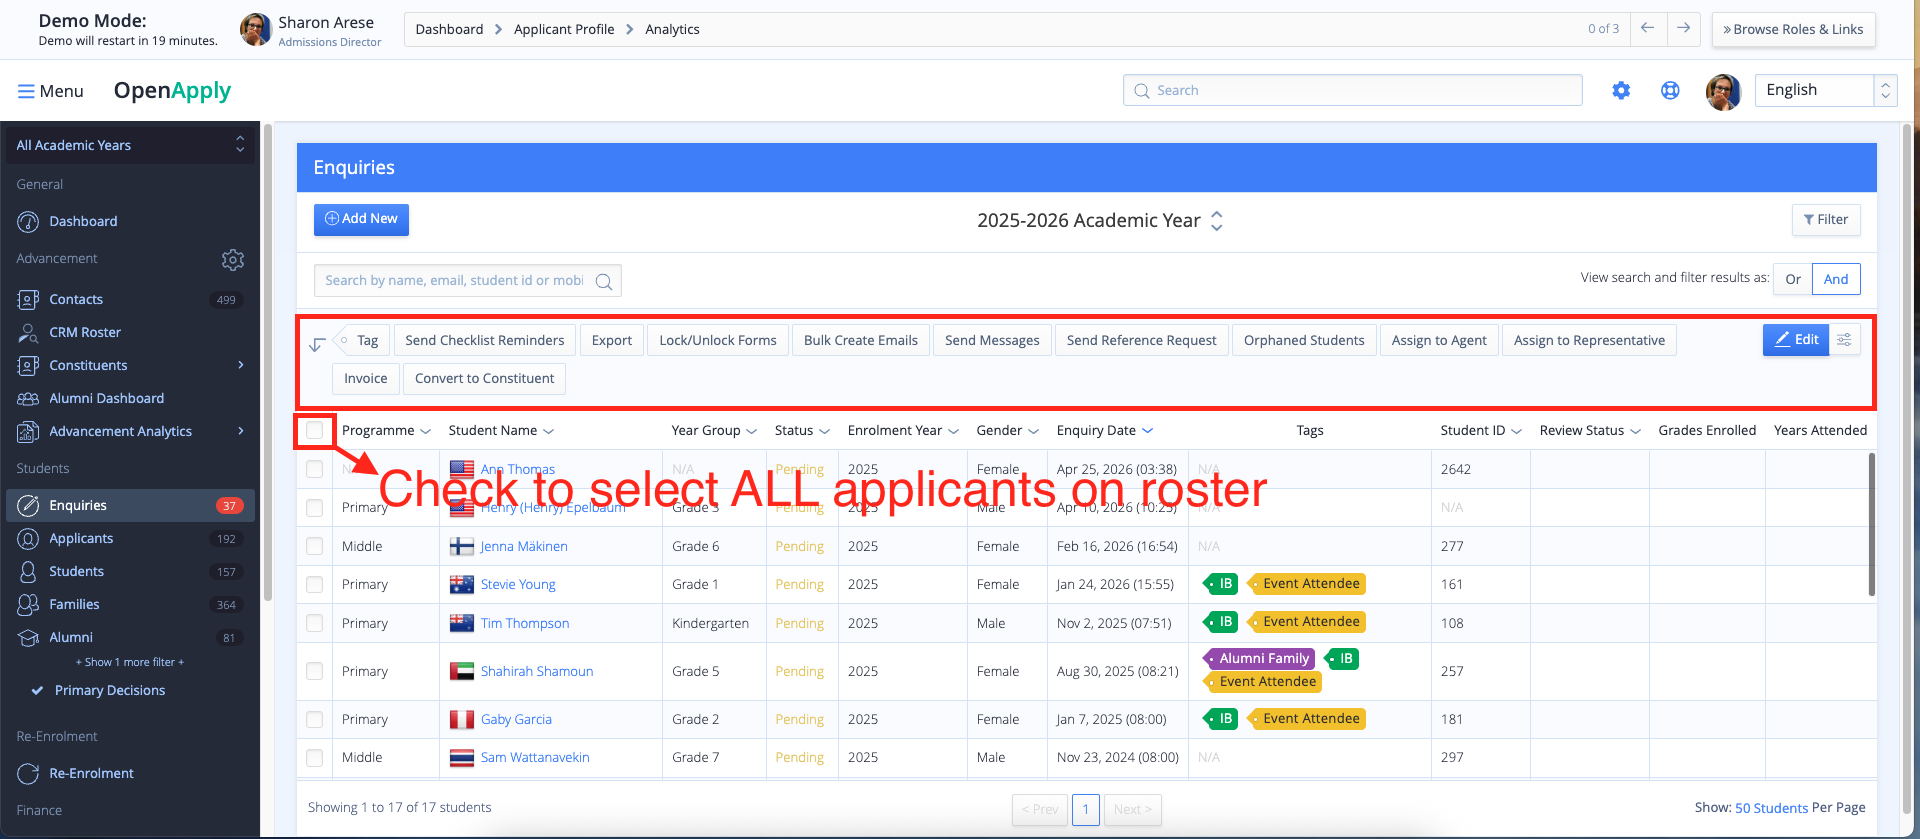Image resolution: width=1920 pixels, height=839 pixels.
Task: Go to previous record arrow in breadcrumb bar
Action: pos(1647,29)
